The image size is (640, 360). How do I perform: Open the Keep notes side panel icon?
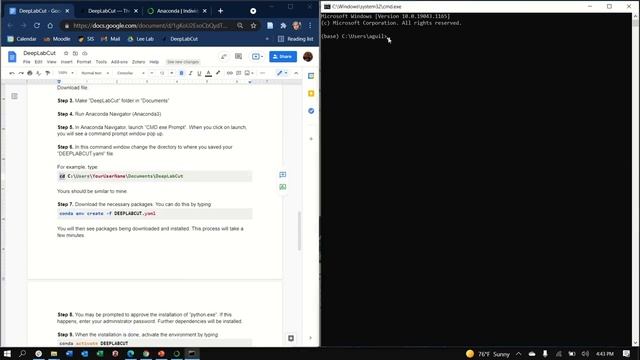click(311, 93)
